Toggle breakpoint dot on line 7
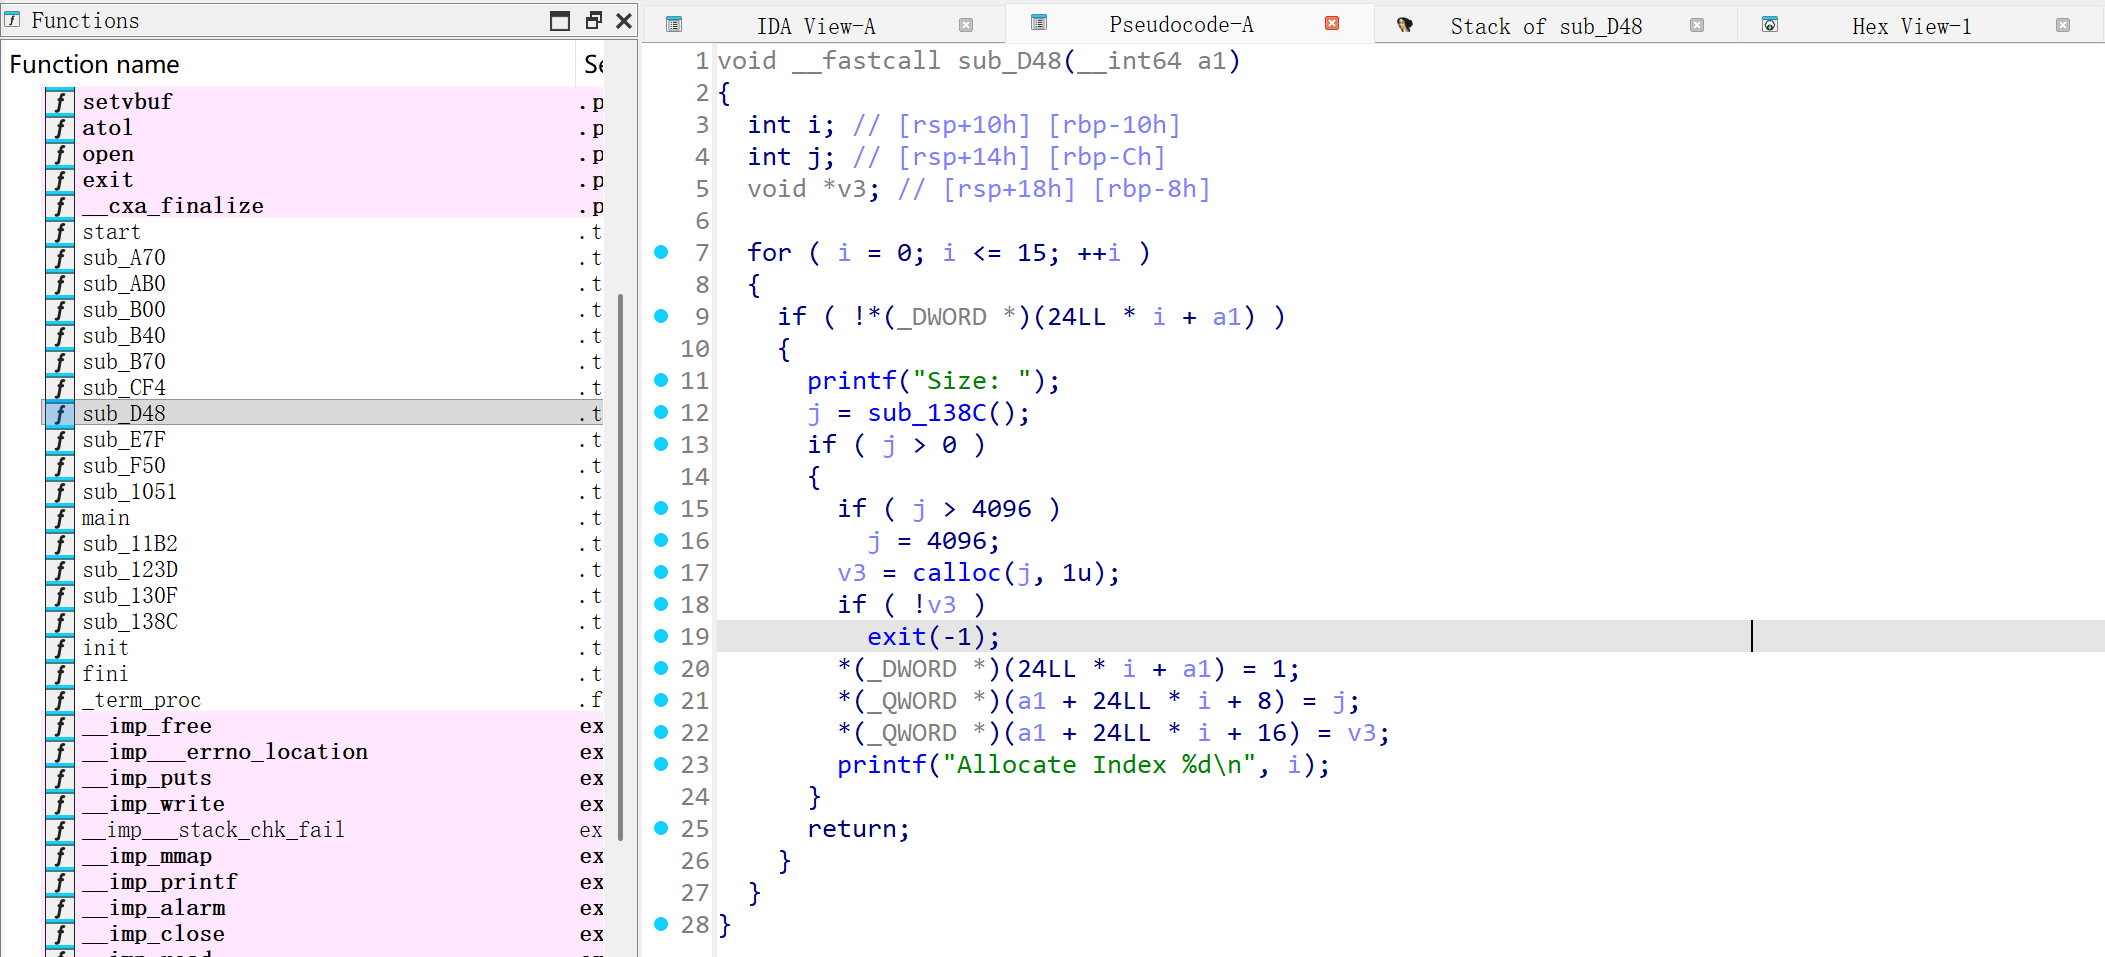 coord(661,252)
